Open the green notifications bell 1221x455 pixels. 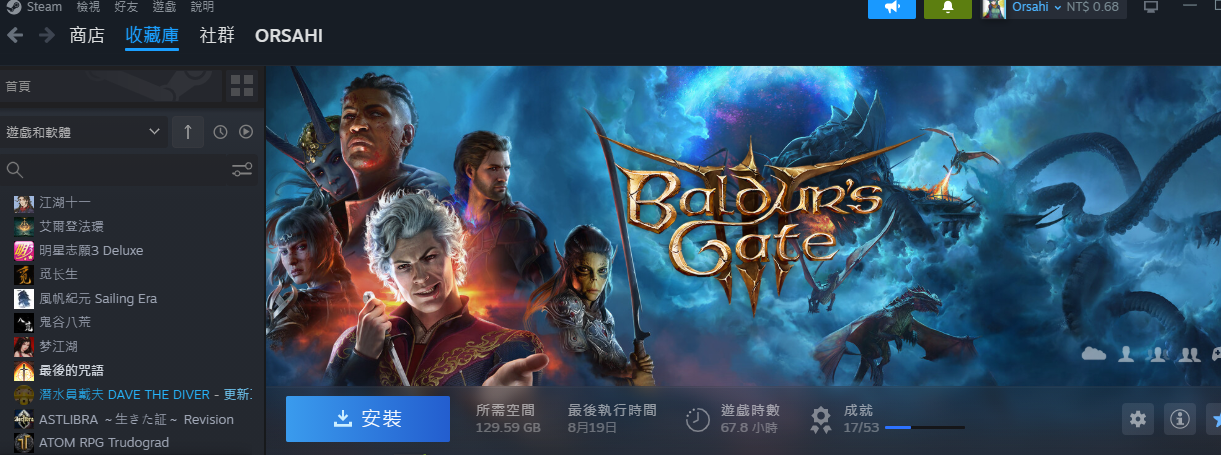(x=948, y=8)
